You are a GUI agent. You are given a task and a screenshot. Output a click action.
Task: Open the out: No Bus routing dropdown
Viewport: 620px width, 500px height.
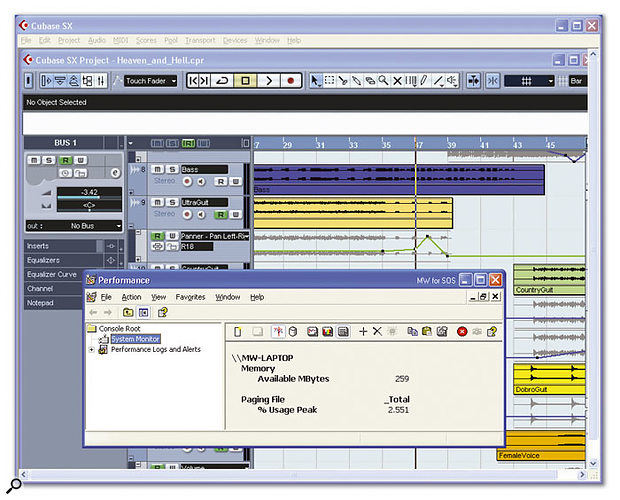click(x=74, y=226)
